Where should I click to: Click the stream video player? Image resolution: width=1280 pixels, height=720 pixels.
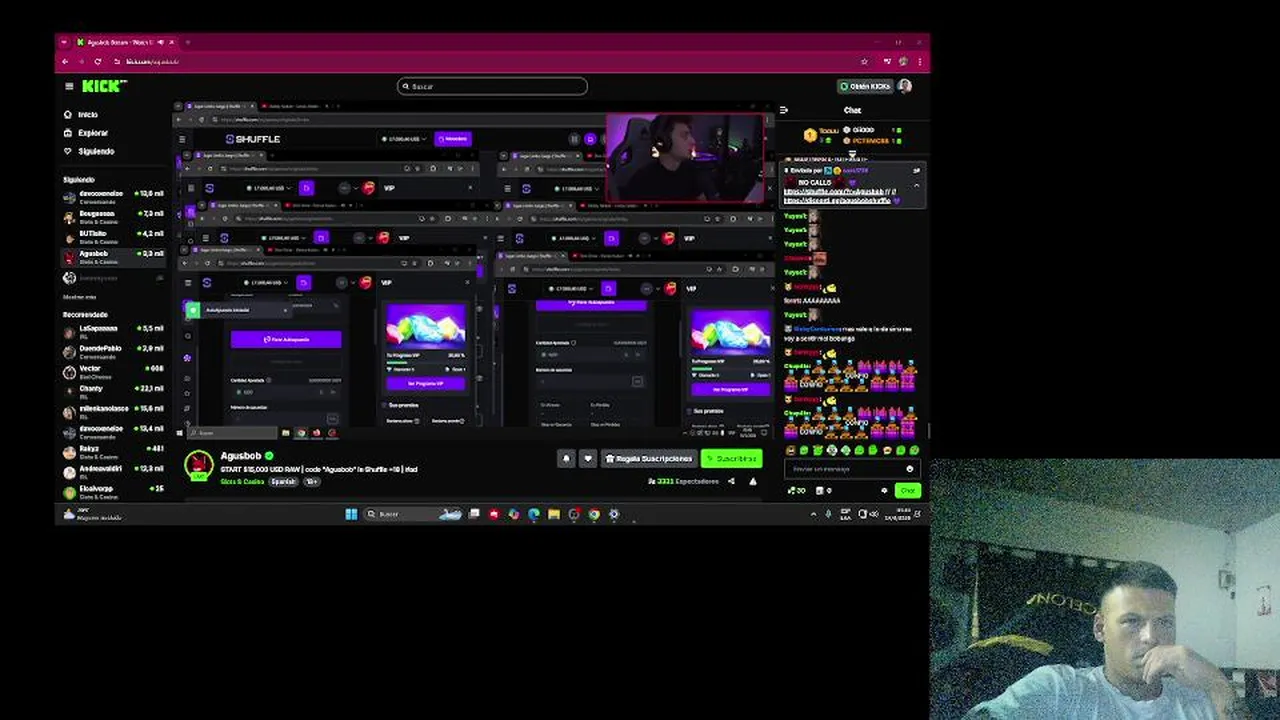475,271
